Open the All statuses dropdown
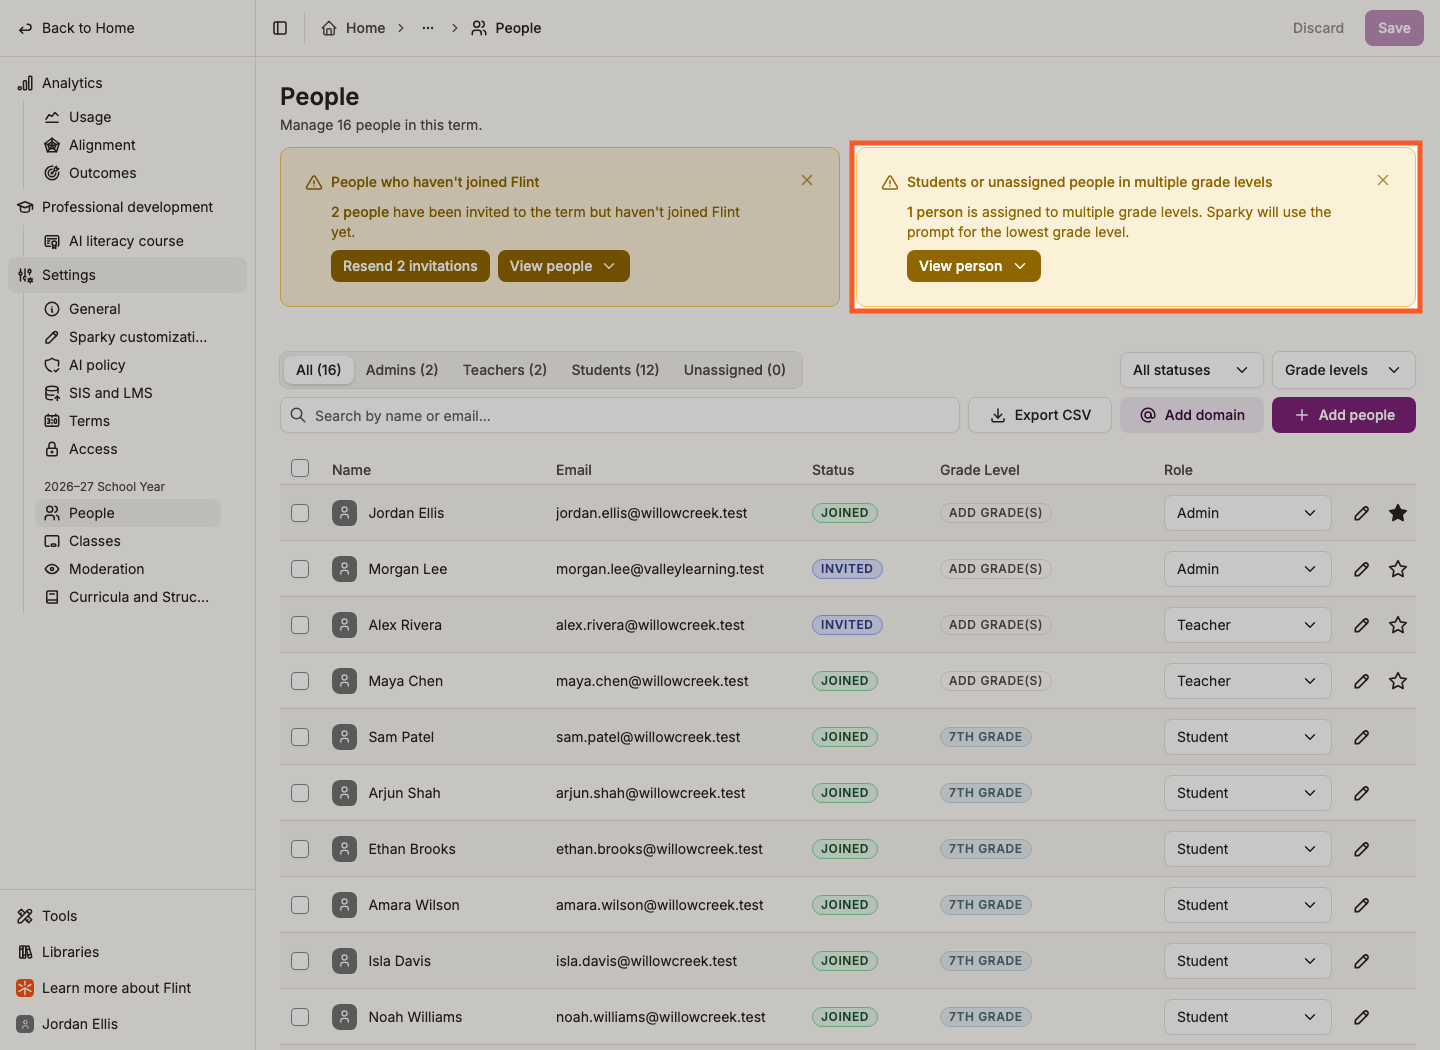Viewport: 1440px width, 1050px height. (x=1191, y=370)
